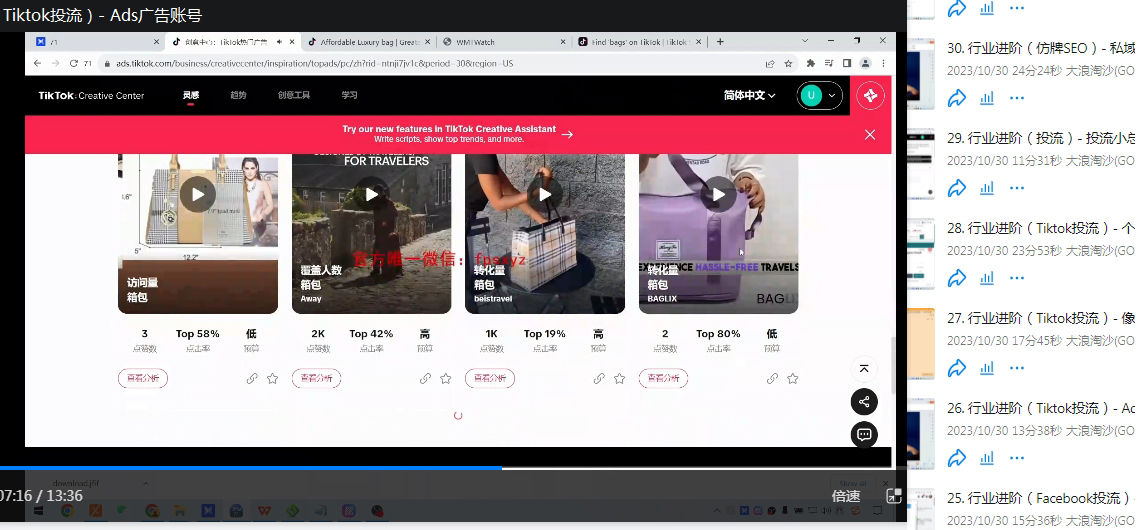Image resolution: width=1144 pixels, height=530 pixels.
Task: Favorite the BAGLIX ad with star icon
Action: click(792, 378)
